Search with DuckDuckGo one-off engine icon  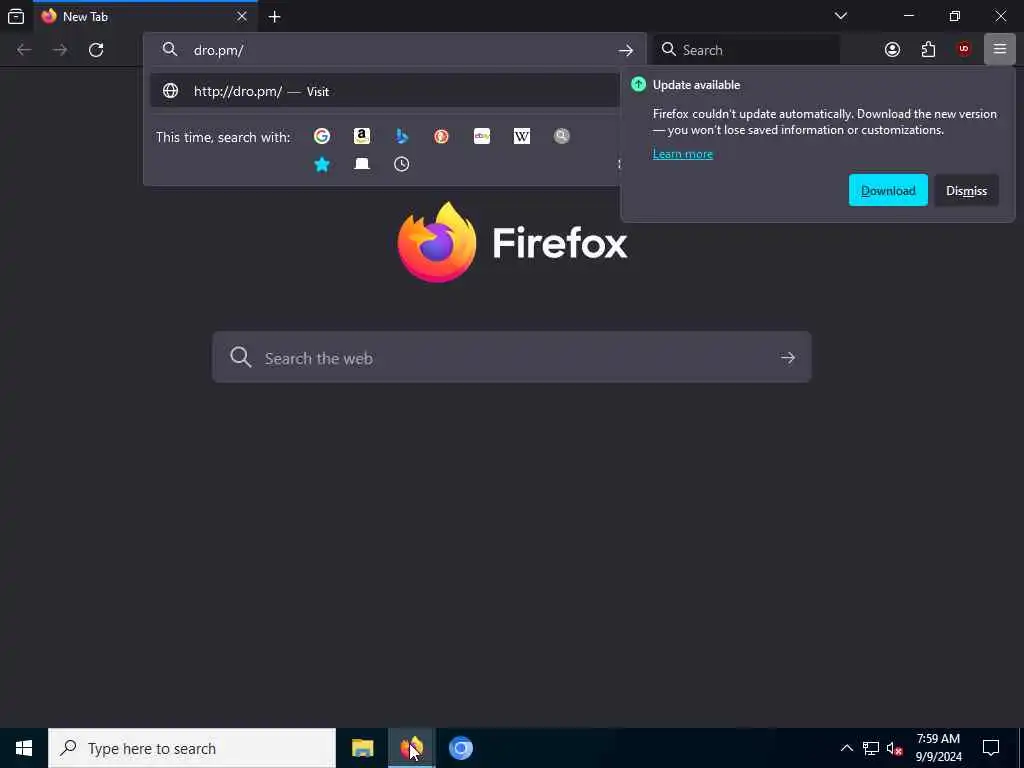click(x=441, y=136)
